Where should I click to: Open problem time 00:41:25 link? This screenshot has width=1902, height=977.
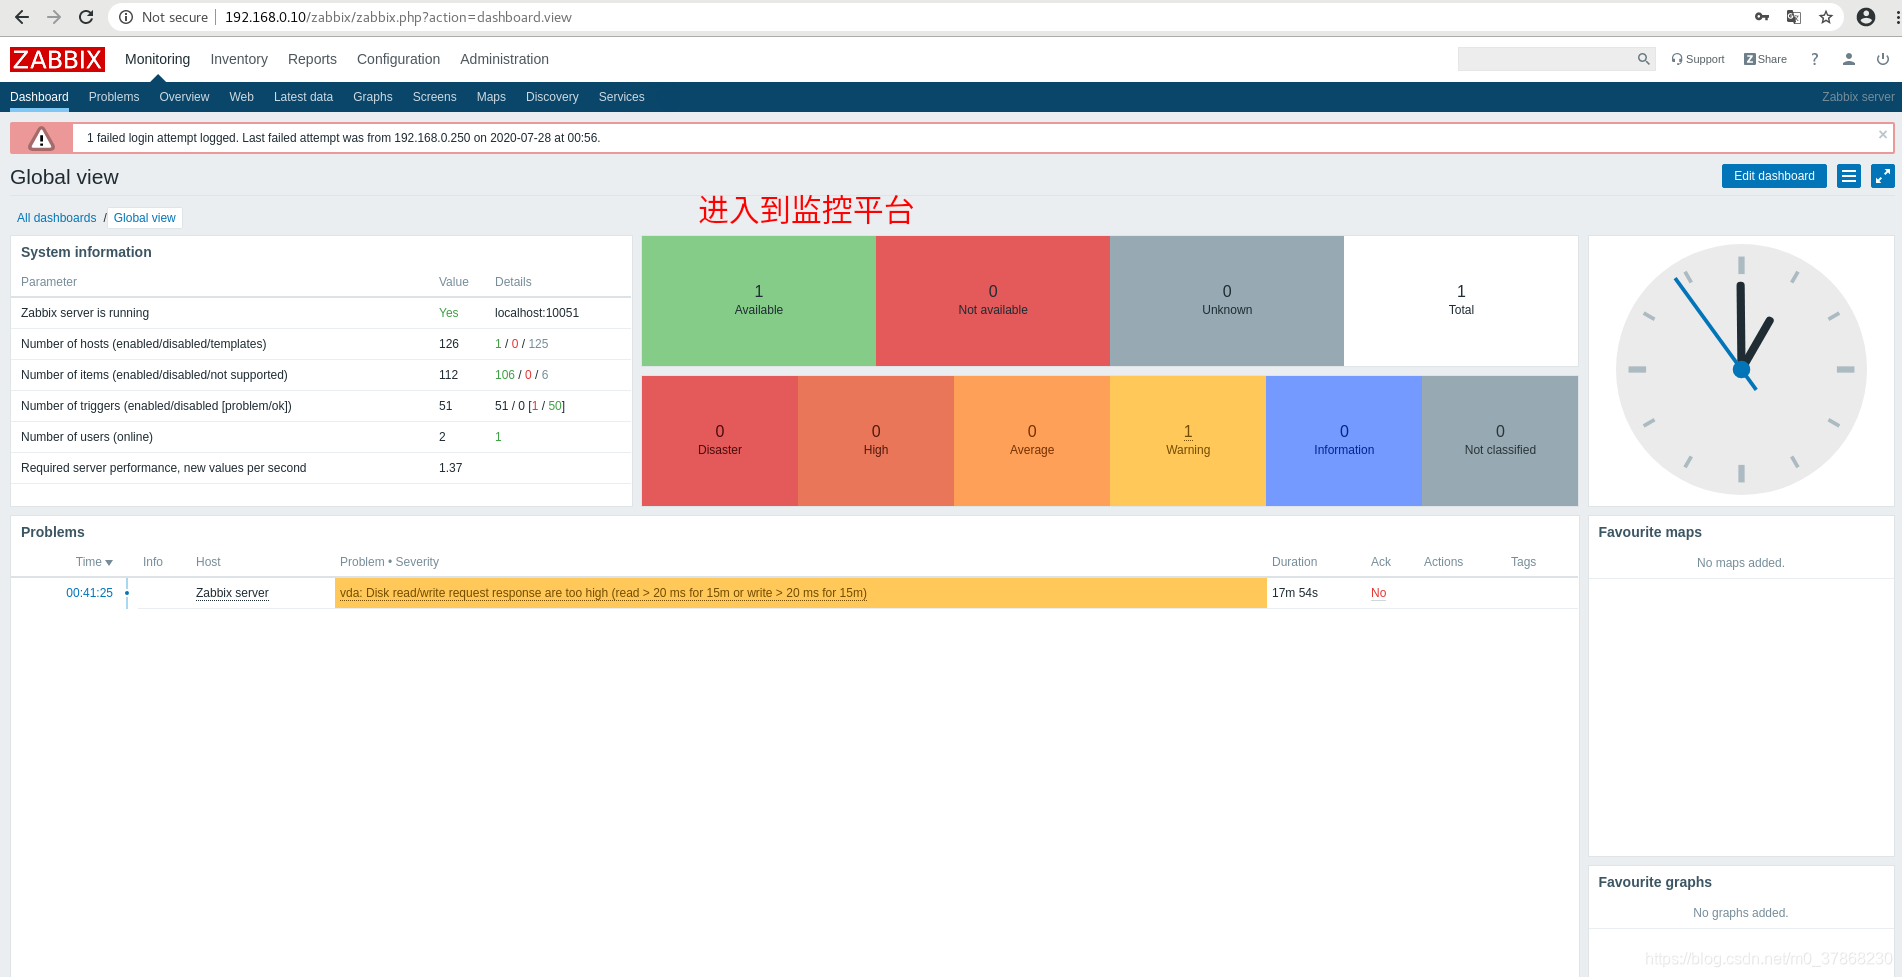[x=89, y=593]
